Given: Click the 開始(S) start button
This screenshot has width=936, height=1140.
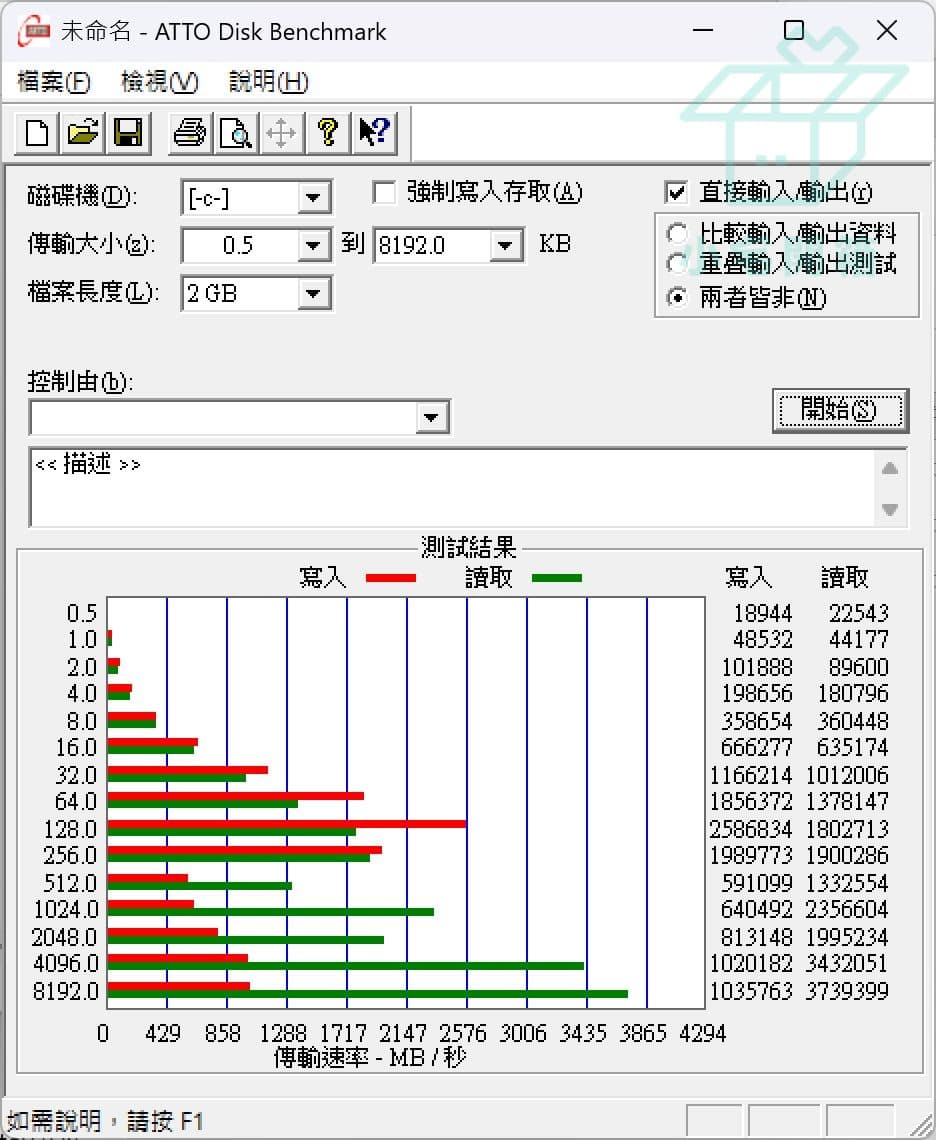Looking at the screenshot, I should [841, 411].
